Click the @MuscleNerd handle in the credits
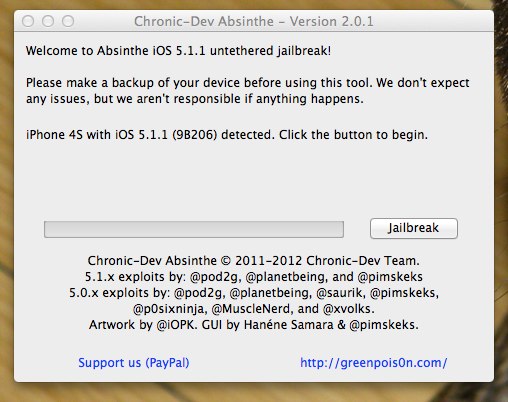 coord(252,309)
